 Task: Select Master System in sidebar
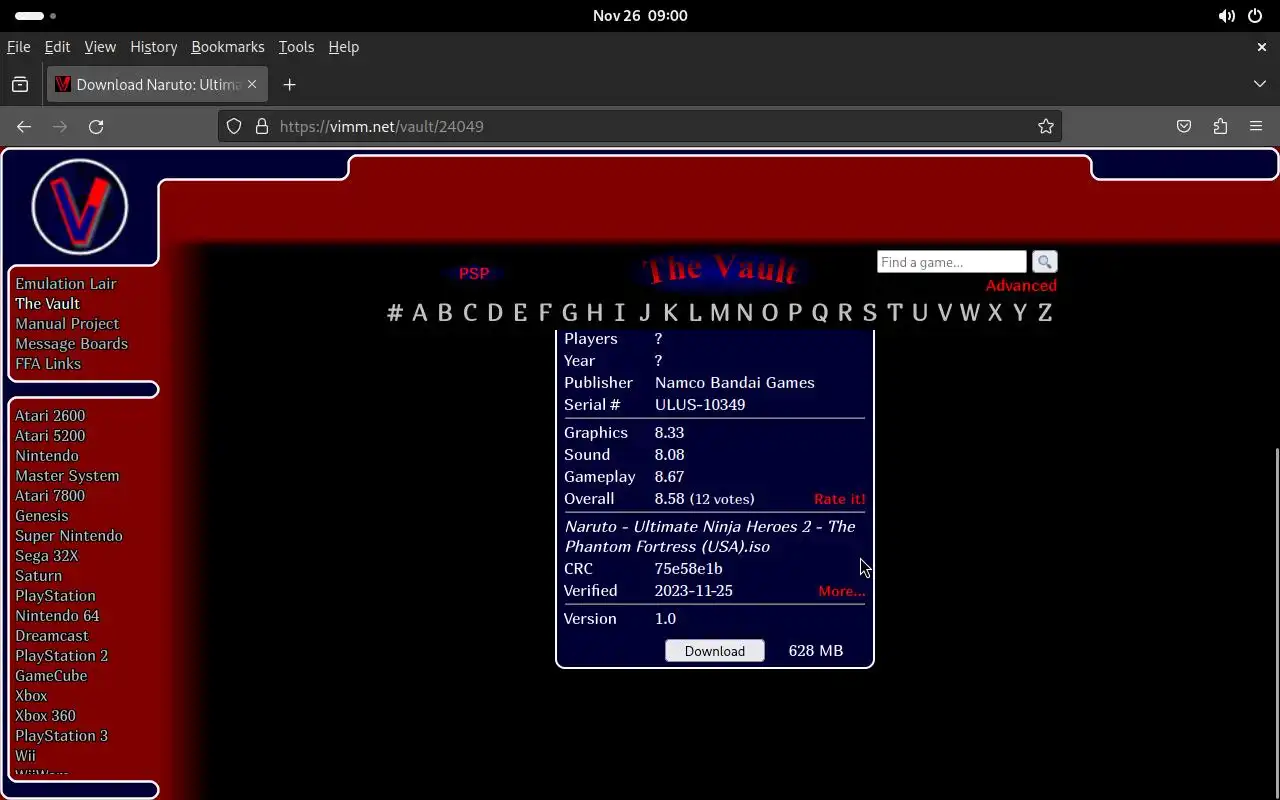[67, 476]
